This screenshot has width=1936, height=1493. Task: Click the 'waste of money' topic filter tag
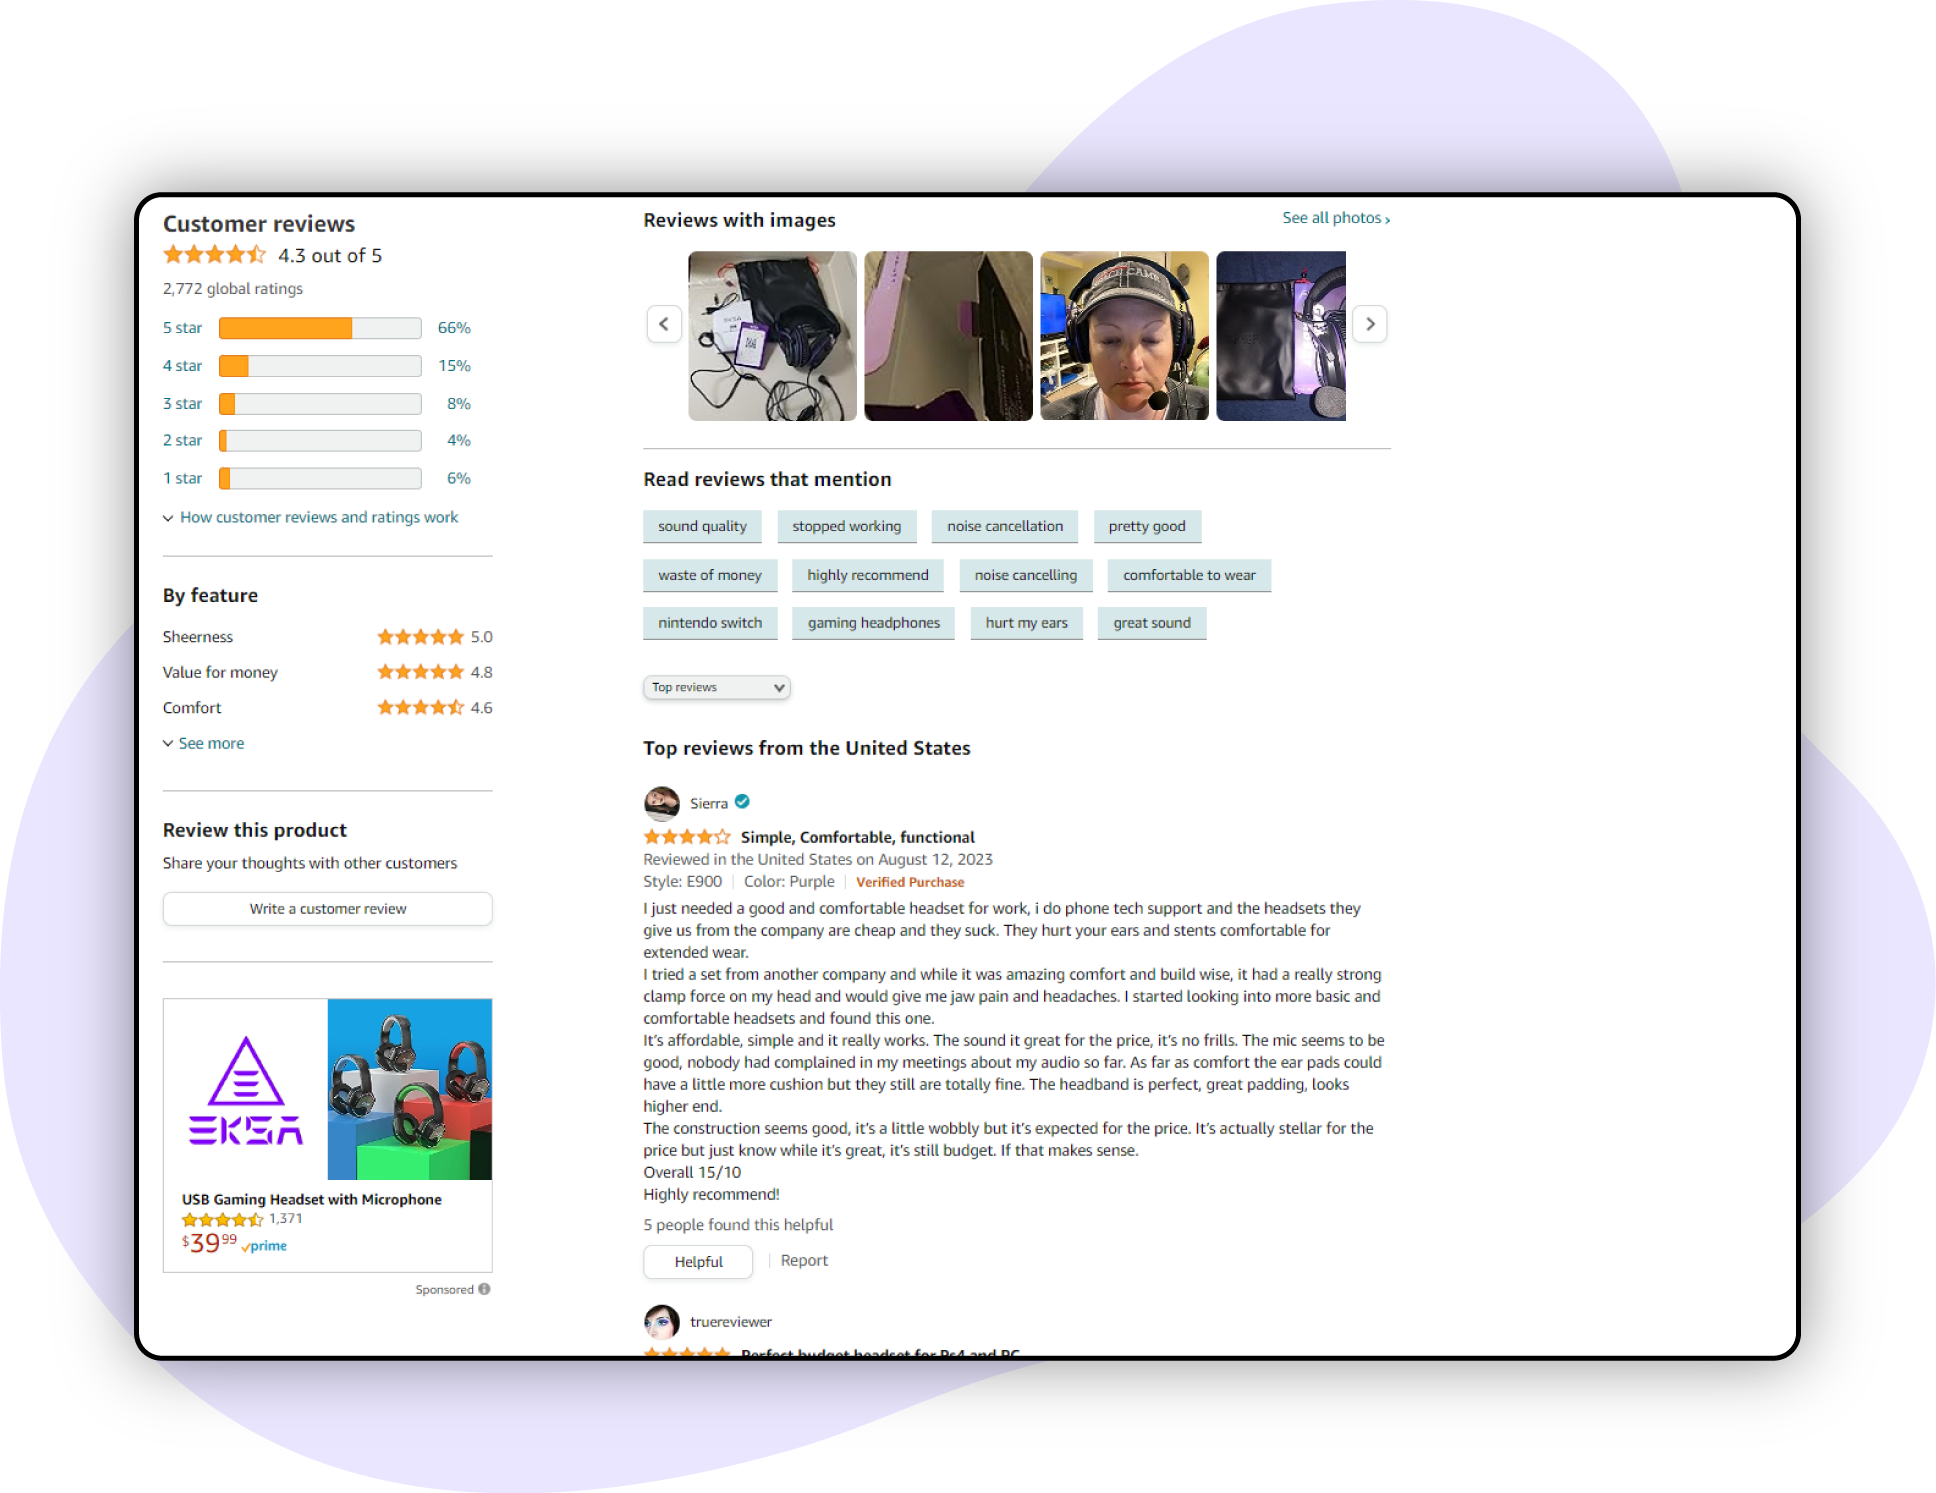(709, 574)
